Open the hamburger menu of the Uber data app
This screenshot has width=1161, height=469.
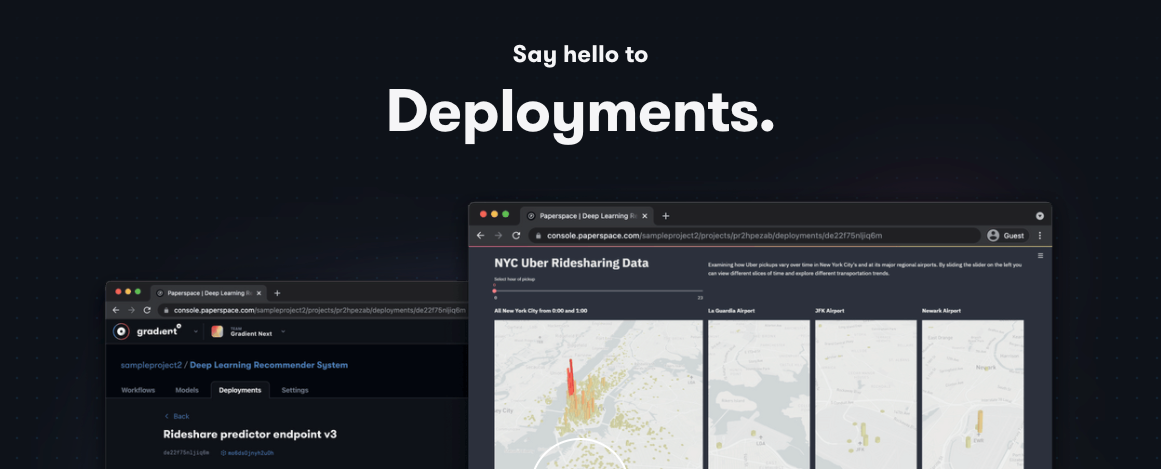[1040, 256]
